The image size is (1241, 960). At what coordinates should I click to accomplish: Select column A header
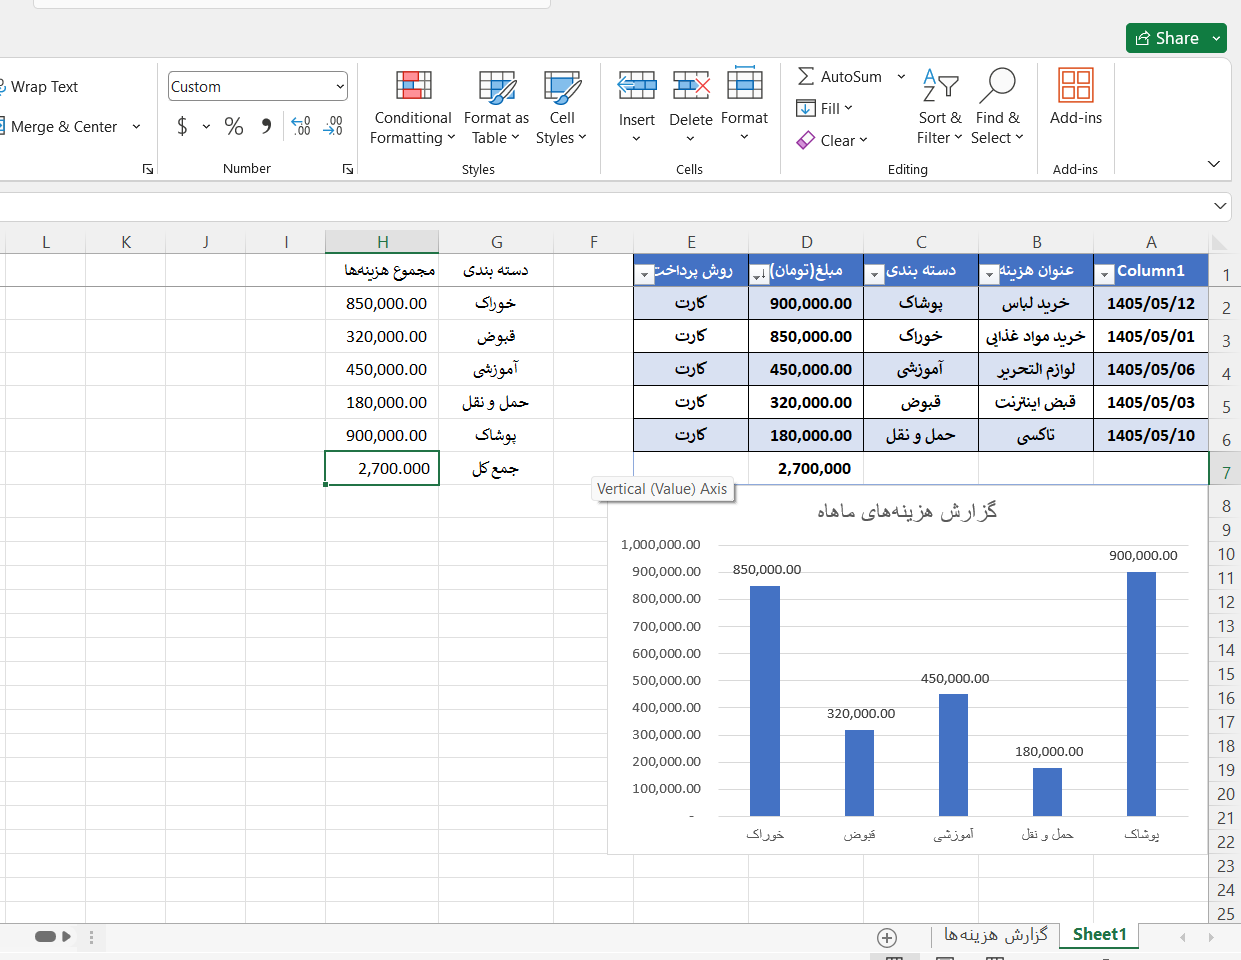pos(1151,242)
